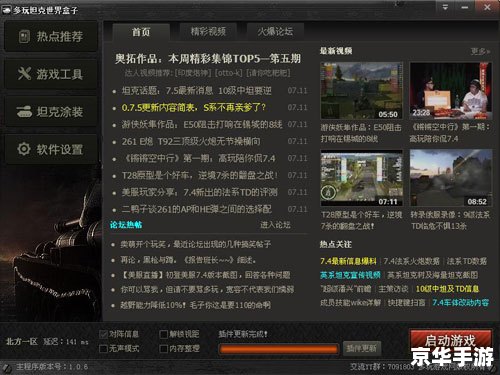The image size is (500, 375).
Task: Open yellow news item 0.7.5更新内容简表
Action: [x=194, y=108]
